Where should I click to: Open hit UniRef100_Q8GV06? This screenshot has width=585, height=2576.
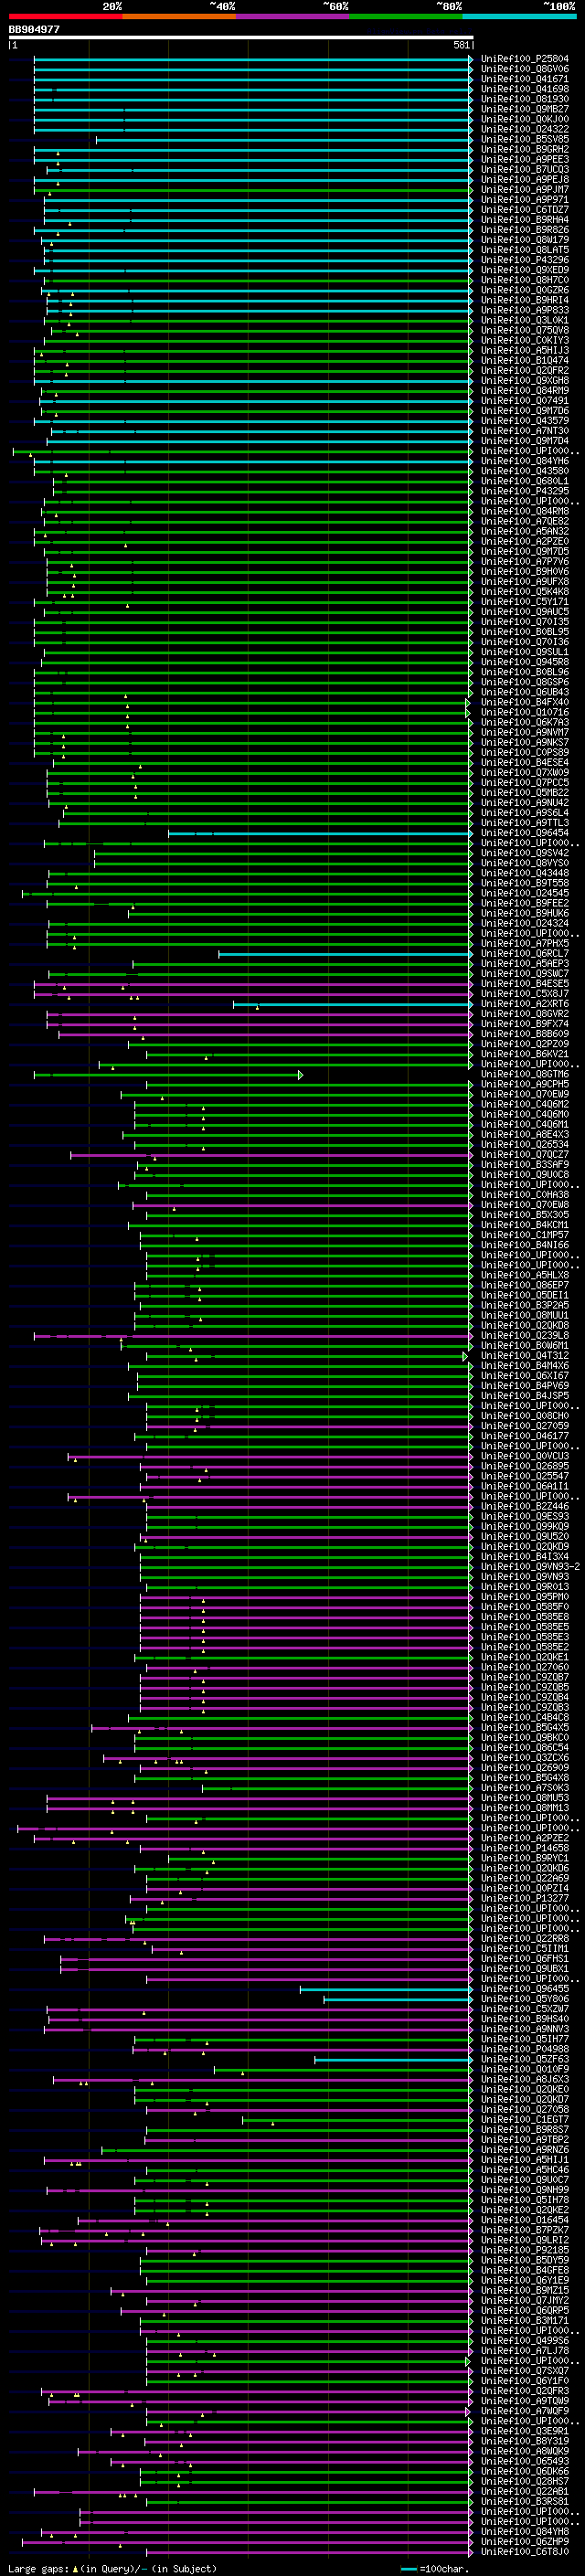[525, 69]
